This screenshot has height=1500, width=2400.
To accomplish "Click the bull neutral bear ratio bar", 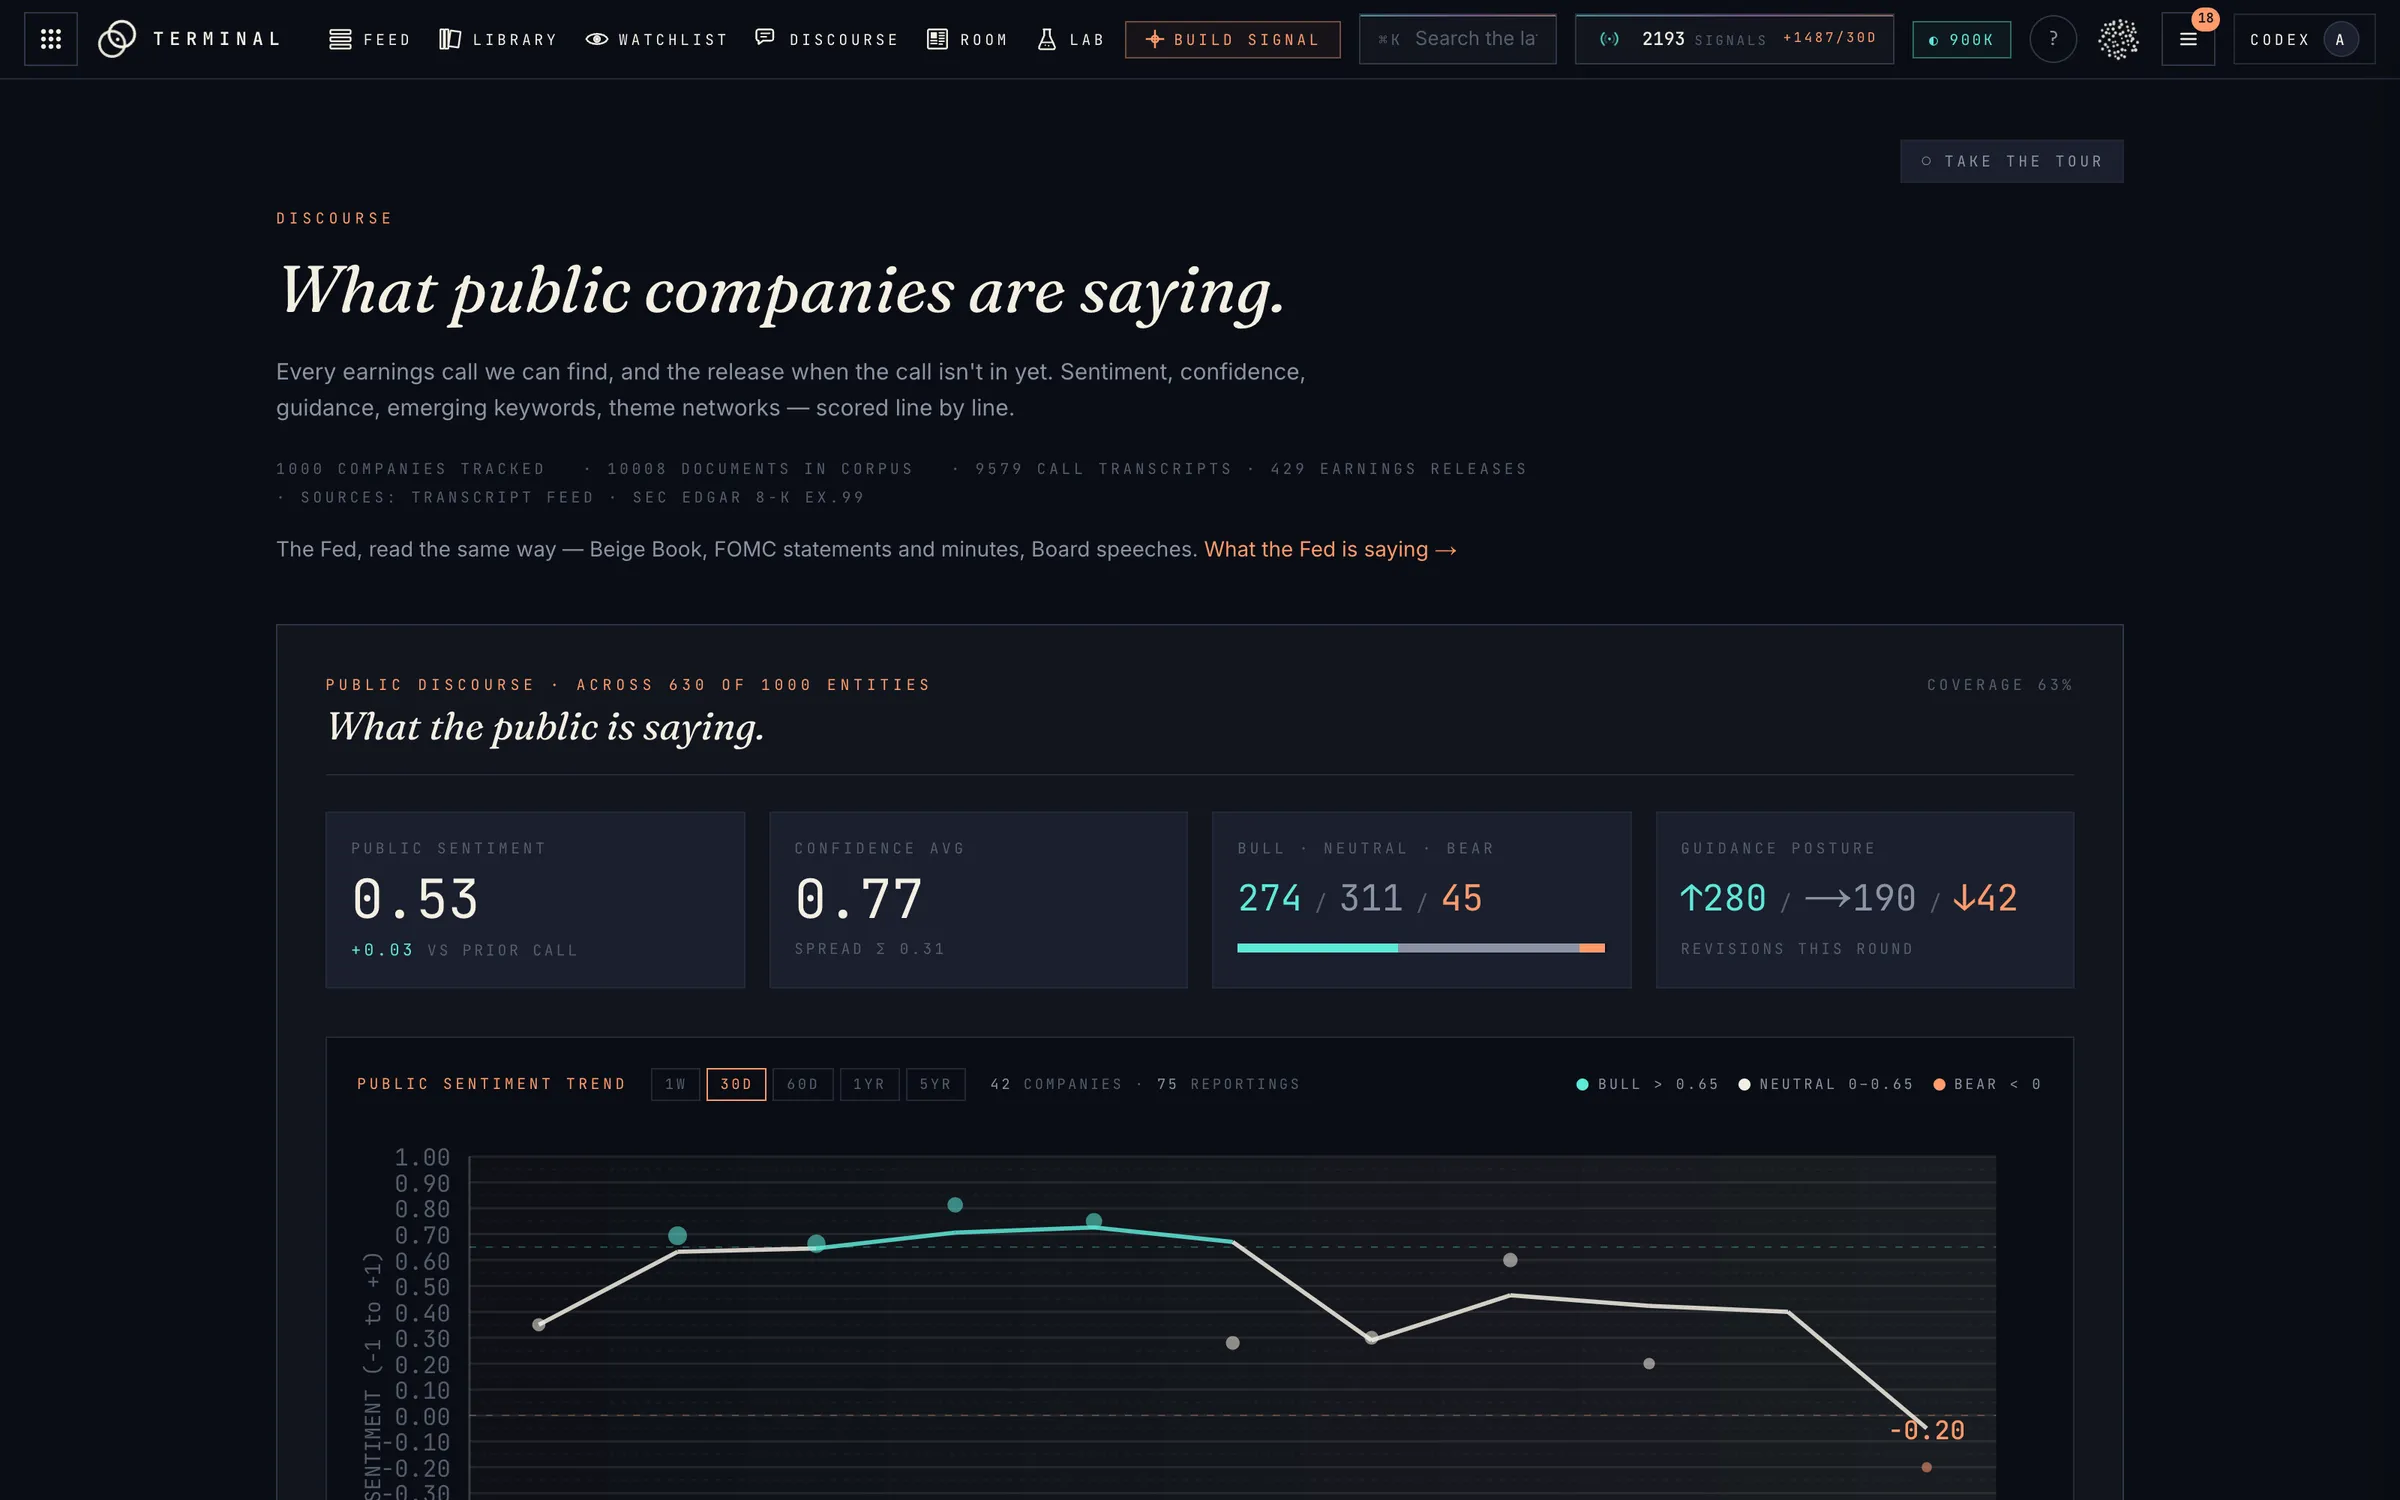I will (1421, 947).
